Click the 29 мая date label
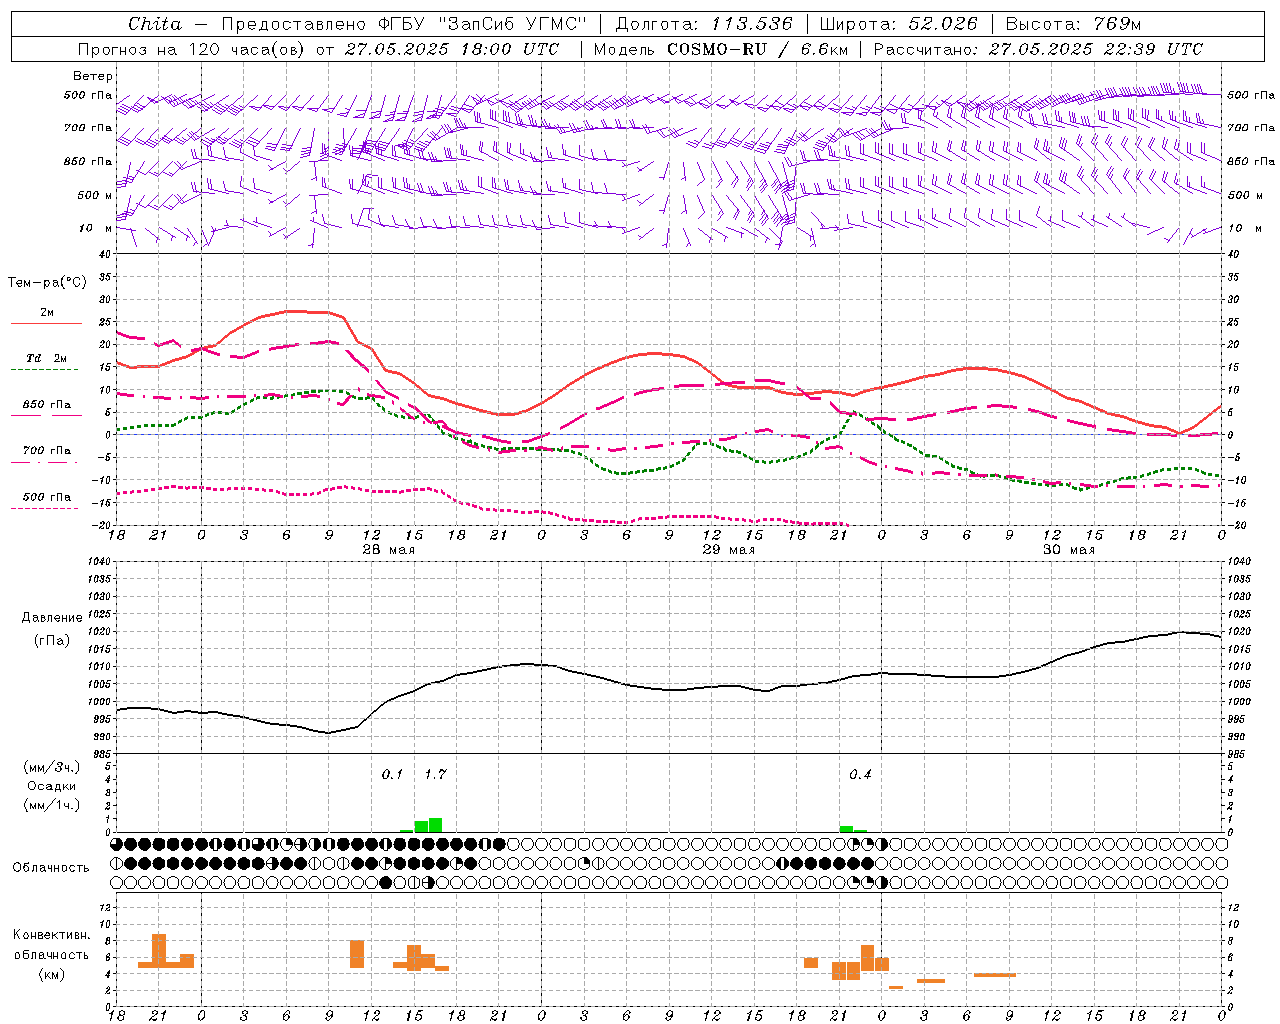This screenshot has height=1024, width=1280. click(x=728, y=550)
